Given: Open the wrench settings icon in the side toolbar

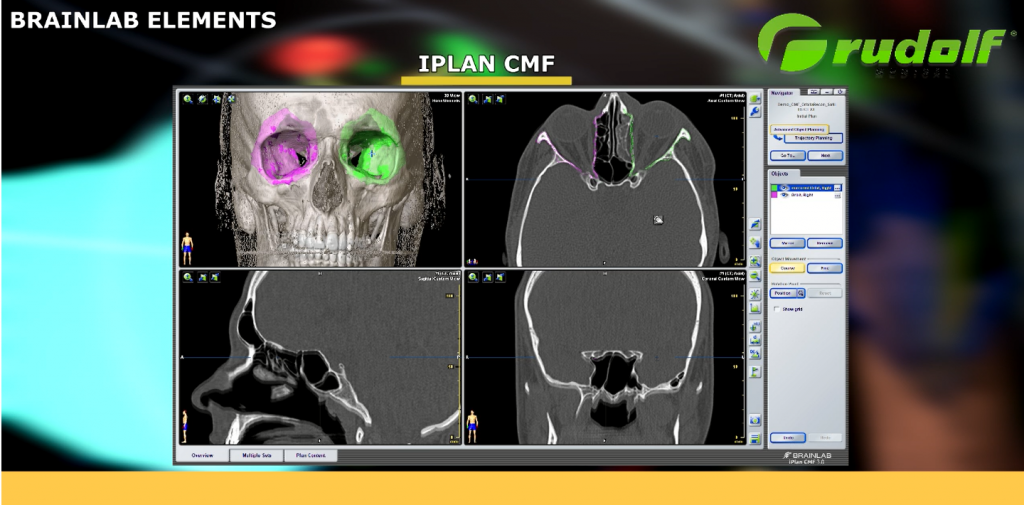Looking at the screenshot, I should 756,112.
